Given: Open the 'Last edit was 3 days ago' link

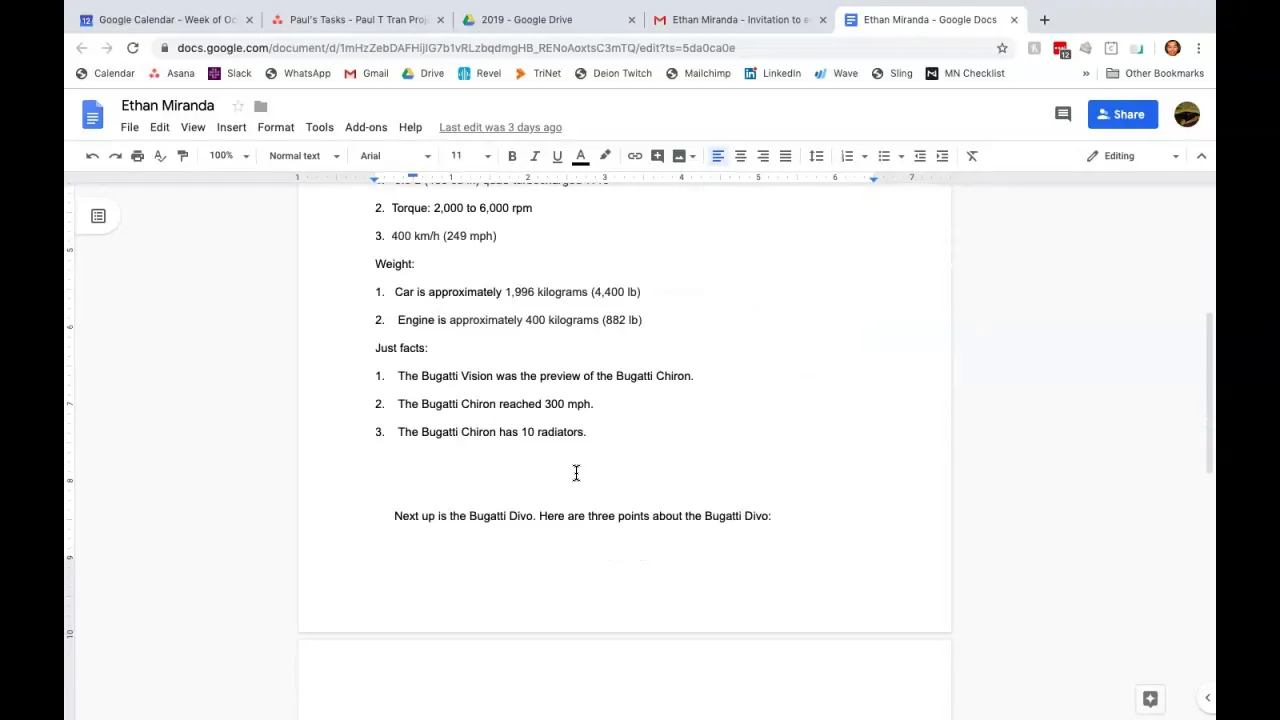Looking at the screenshot, I should pyautogui.click(x=500, y=128).
